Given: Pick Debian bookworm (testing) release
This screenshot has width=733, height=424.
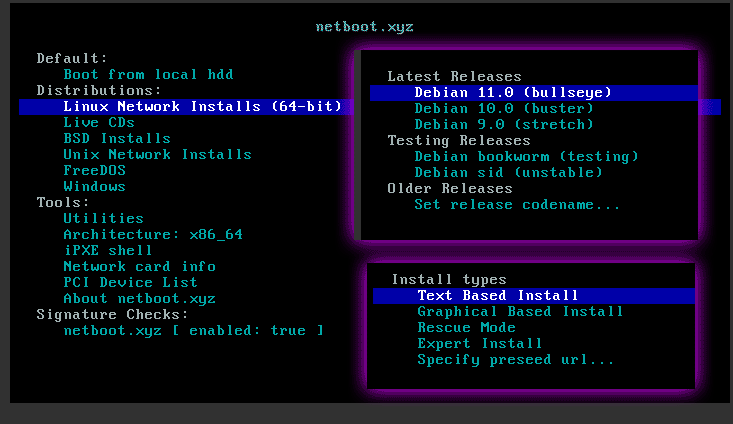Looking at the screenshot, I should click(x=526, y=157).
